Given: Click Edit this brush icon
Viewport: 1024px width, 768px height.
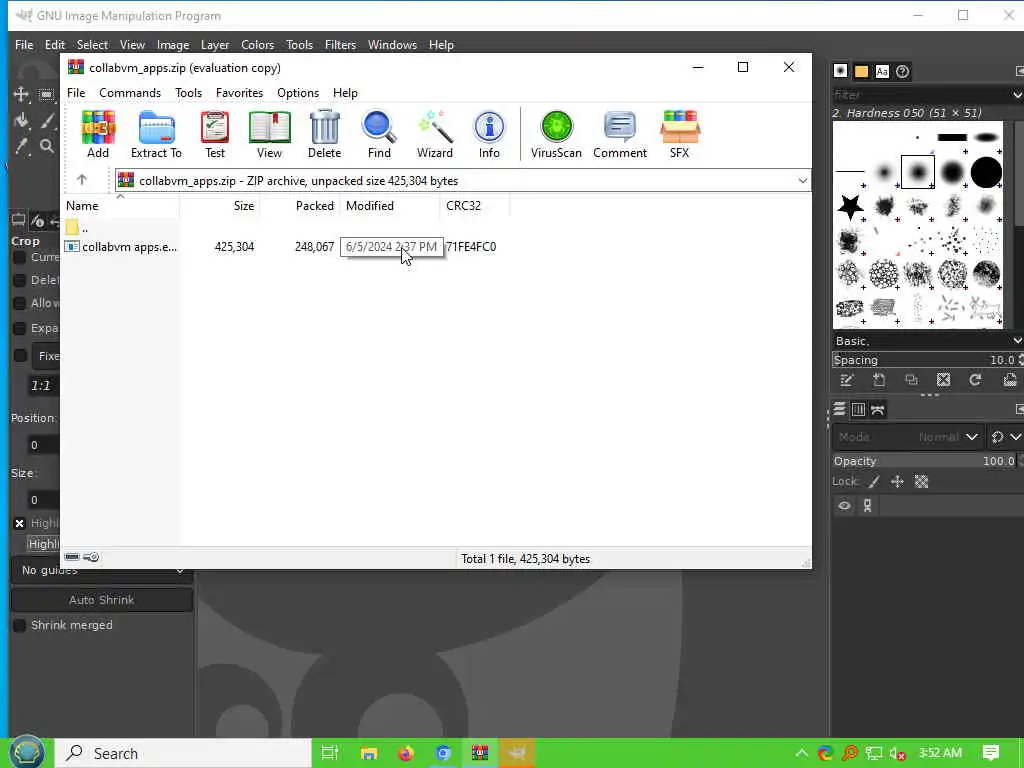Looking at the screenshot, I should [x=847, y=380].
